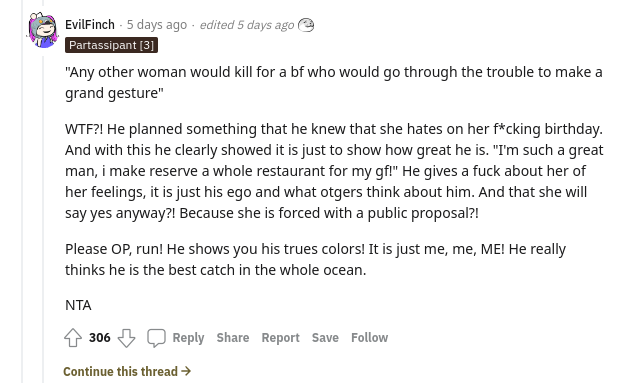Collapse the parent comment's outer thread line
This screenshot has width=633, height=383.
[23, 191]
